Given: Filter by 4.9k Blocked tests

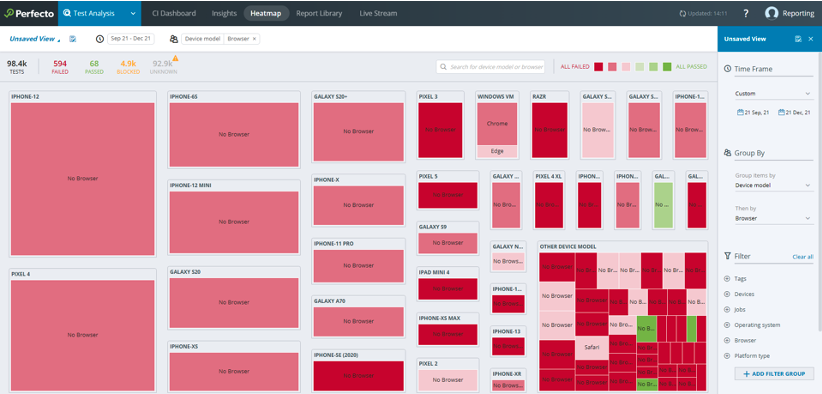Looking at the screenshot, I should (x=128, y=67).
